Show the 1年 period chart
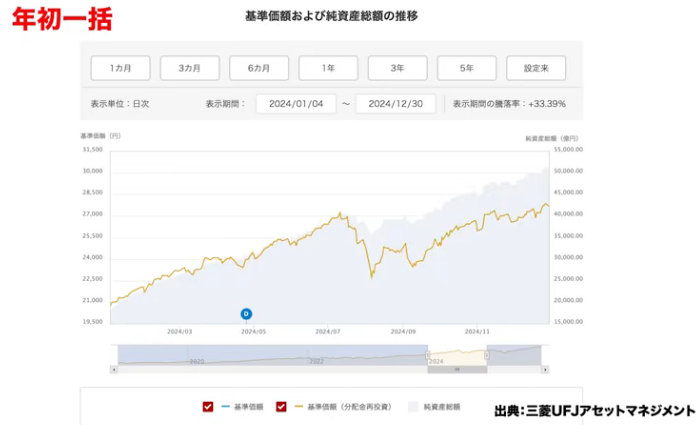This screenshot has width=697, height=425. pos(327,68)
